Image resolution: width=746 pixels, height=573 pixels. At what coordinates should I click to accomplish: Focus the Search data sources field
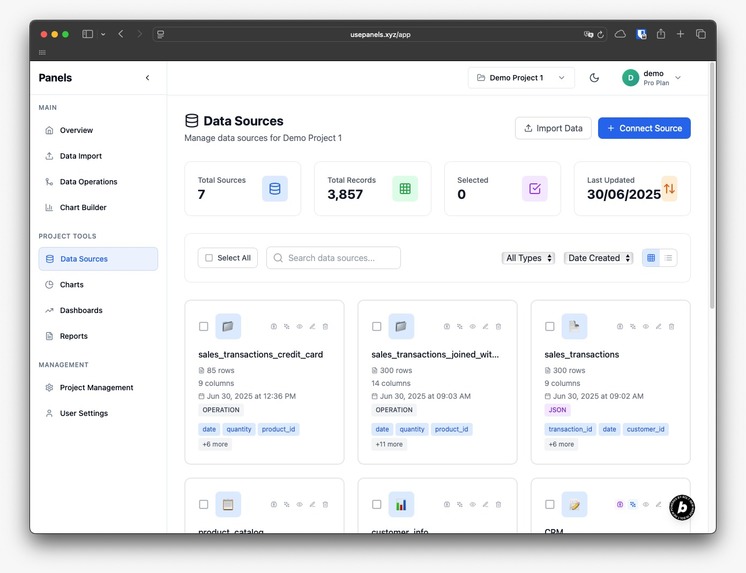coord(334,258)
